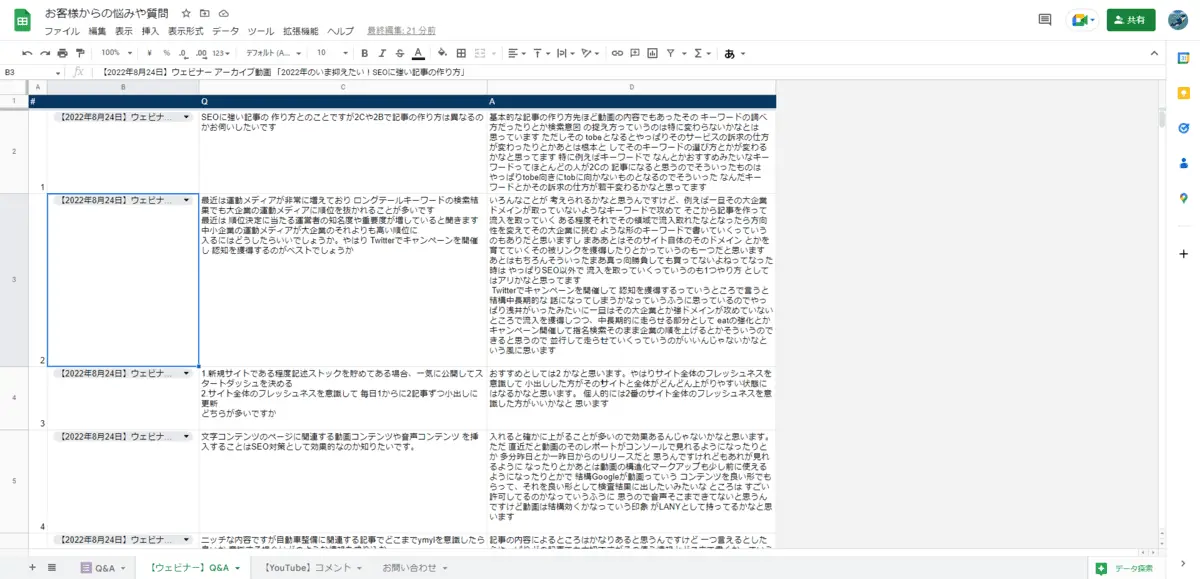Open the text color picker
This screenshot has height=579, width=1200.
[x=417, y=53]
